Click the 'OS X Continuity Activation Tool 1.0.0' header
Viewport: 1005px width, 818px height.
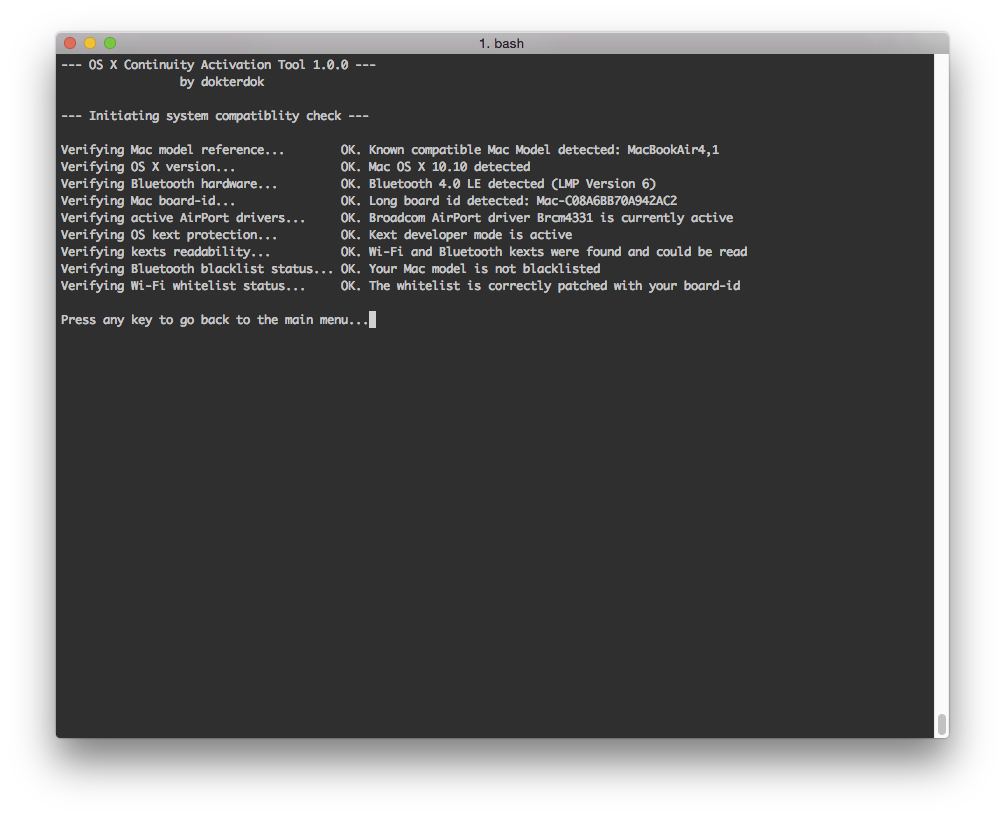click(219, 65)
